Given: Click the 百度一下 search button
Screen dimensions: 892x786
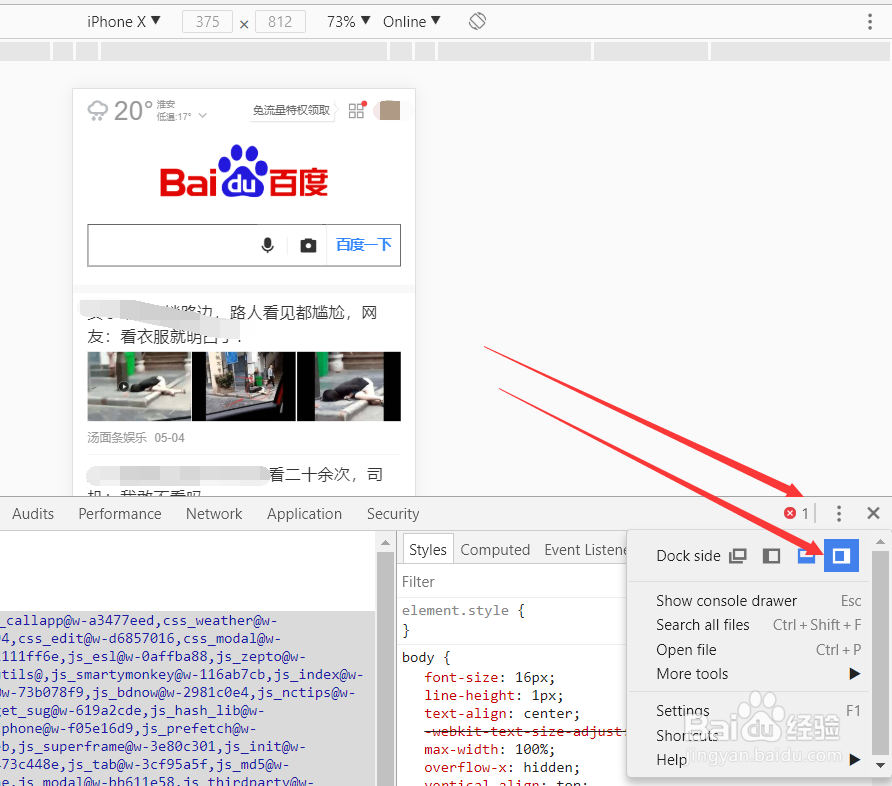Looking at the screenshot, I should [364, 245].
